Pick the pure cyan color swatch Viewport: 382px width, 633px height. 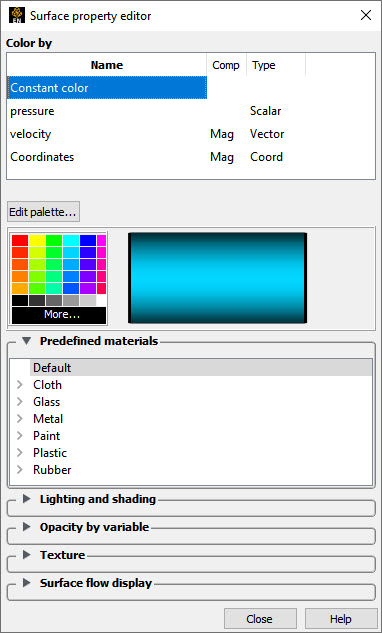[71, 241]
